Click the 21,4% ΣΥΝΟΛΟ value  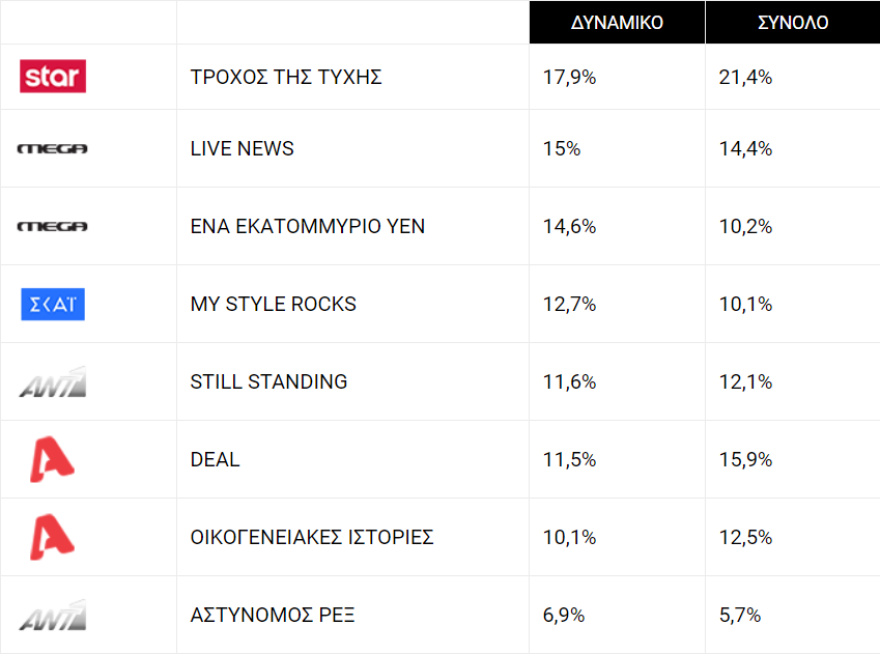click(746, 77)
